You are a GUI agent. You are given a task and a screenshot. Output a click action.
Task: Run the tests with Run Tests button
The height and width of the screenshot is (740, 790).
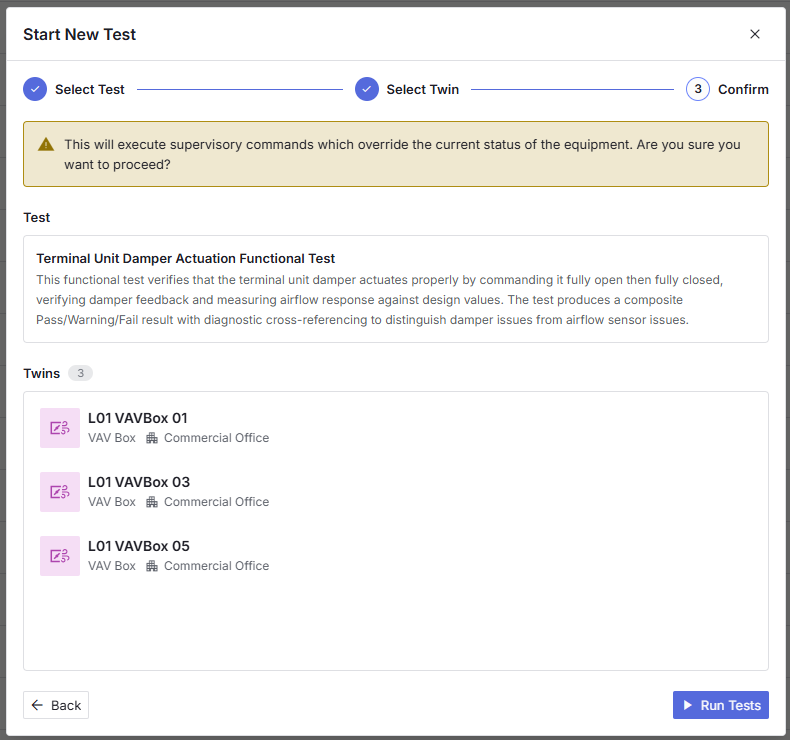(x=720, y=705)
